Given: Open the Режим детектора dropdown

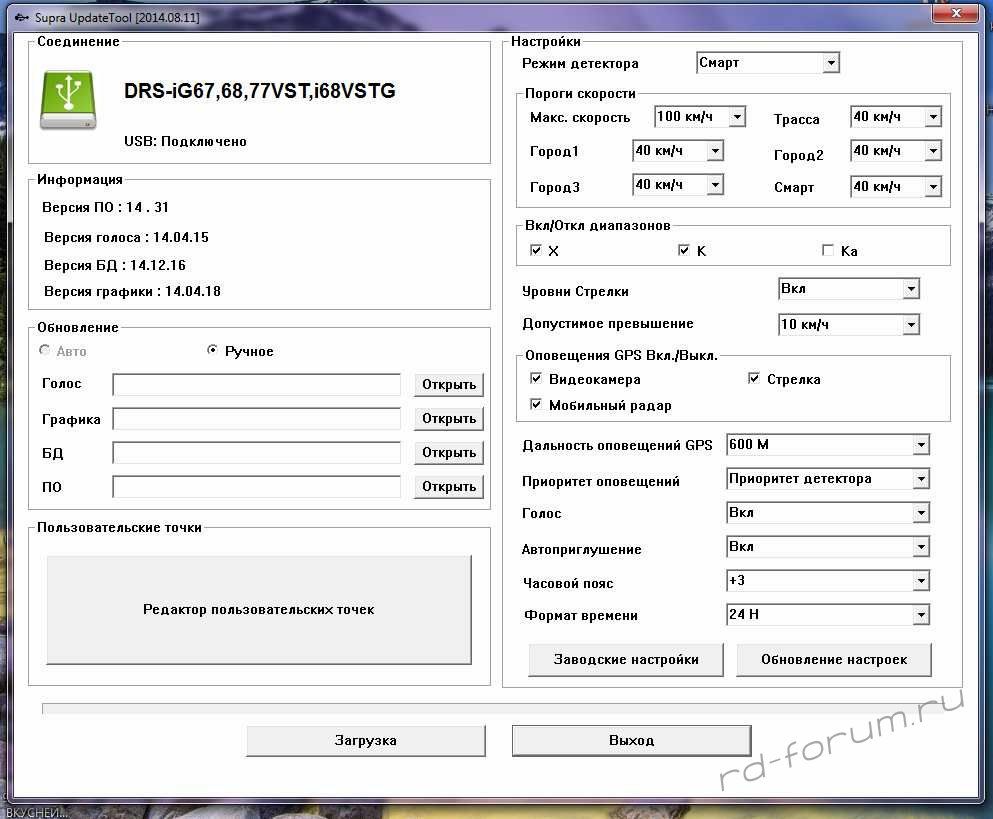Looking at the screenshot, I should click(830, 63).
